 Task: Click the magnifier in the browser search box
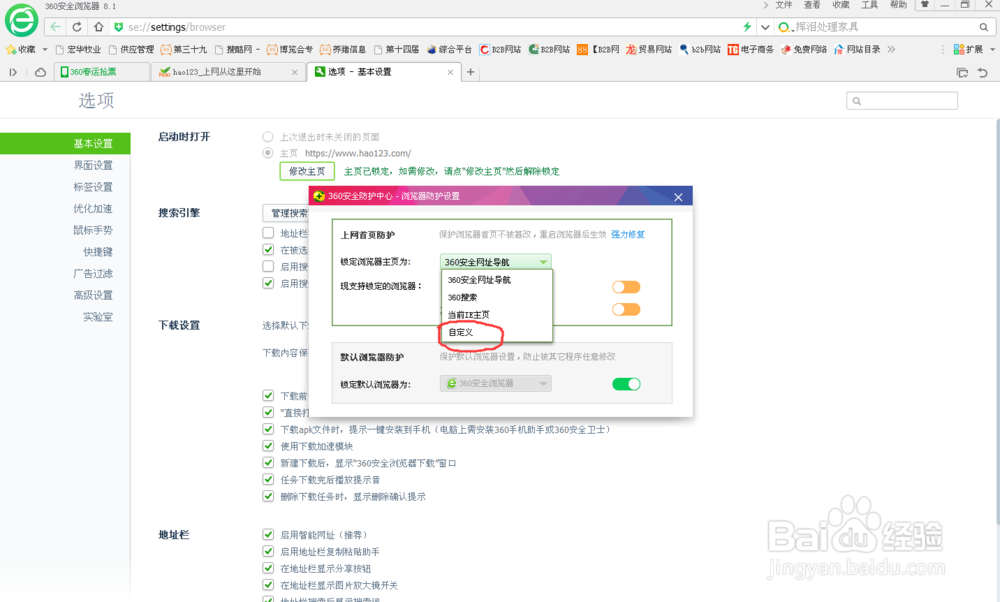984,27
